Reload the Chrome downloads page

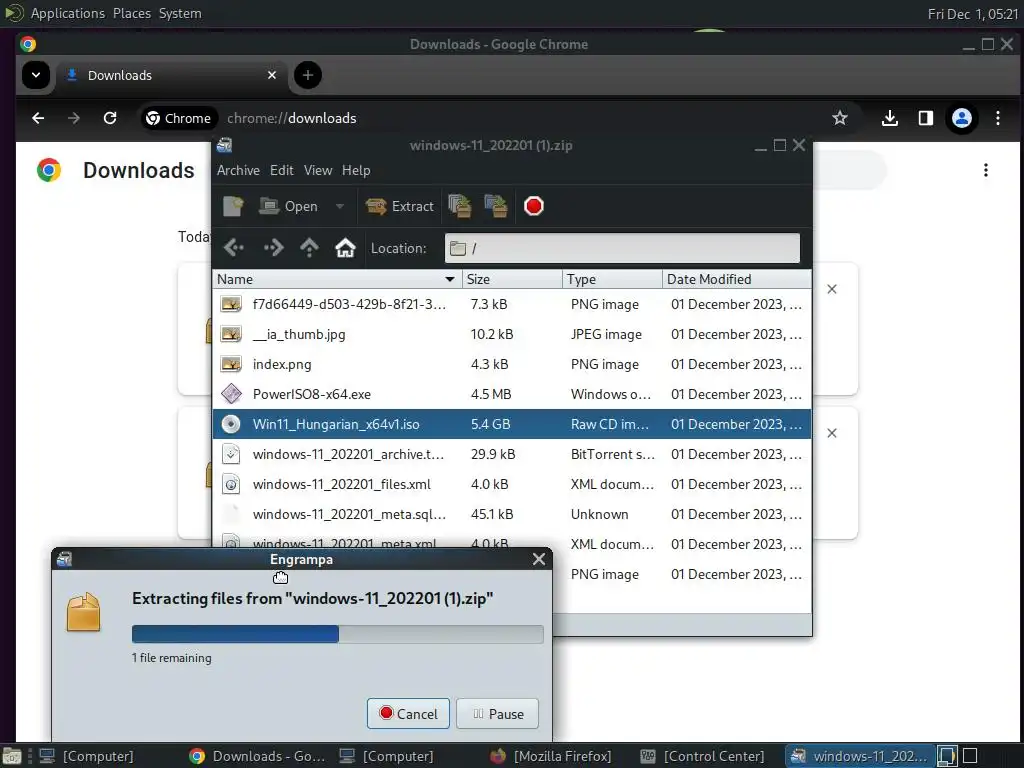[x=110, y=118]
